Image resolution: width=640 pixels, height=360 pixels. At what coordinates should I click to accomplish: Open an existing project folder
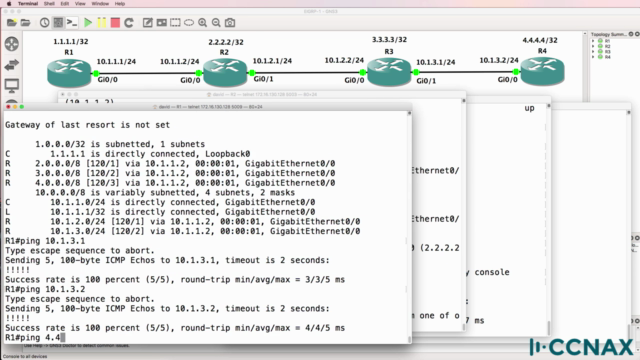click(26, 22)
